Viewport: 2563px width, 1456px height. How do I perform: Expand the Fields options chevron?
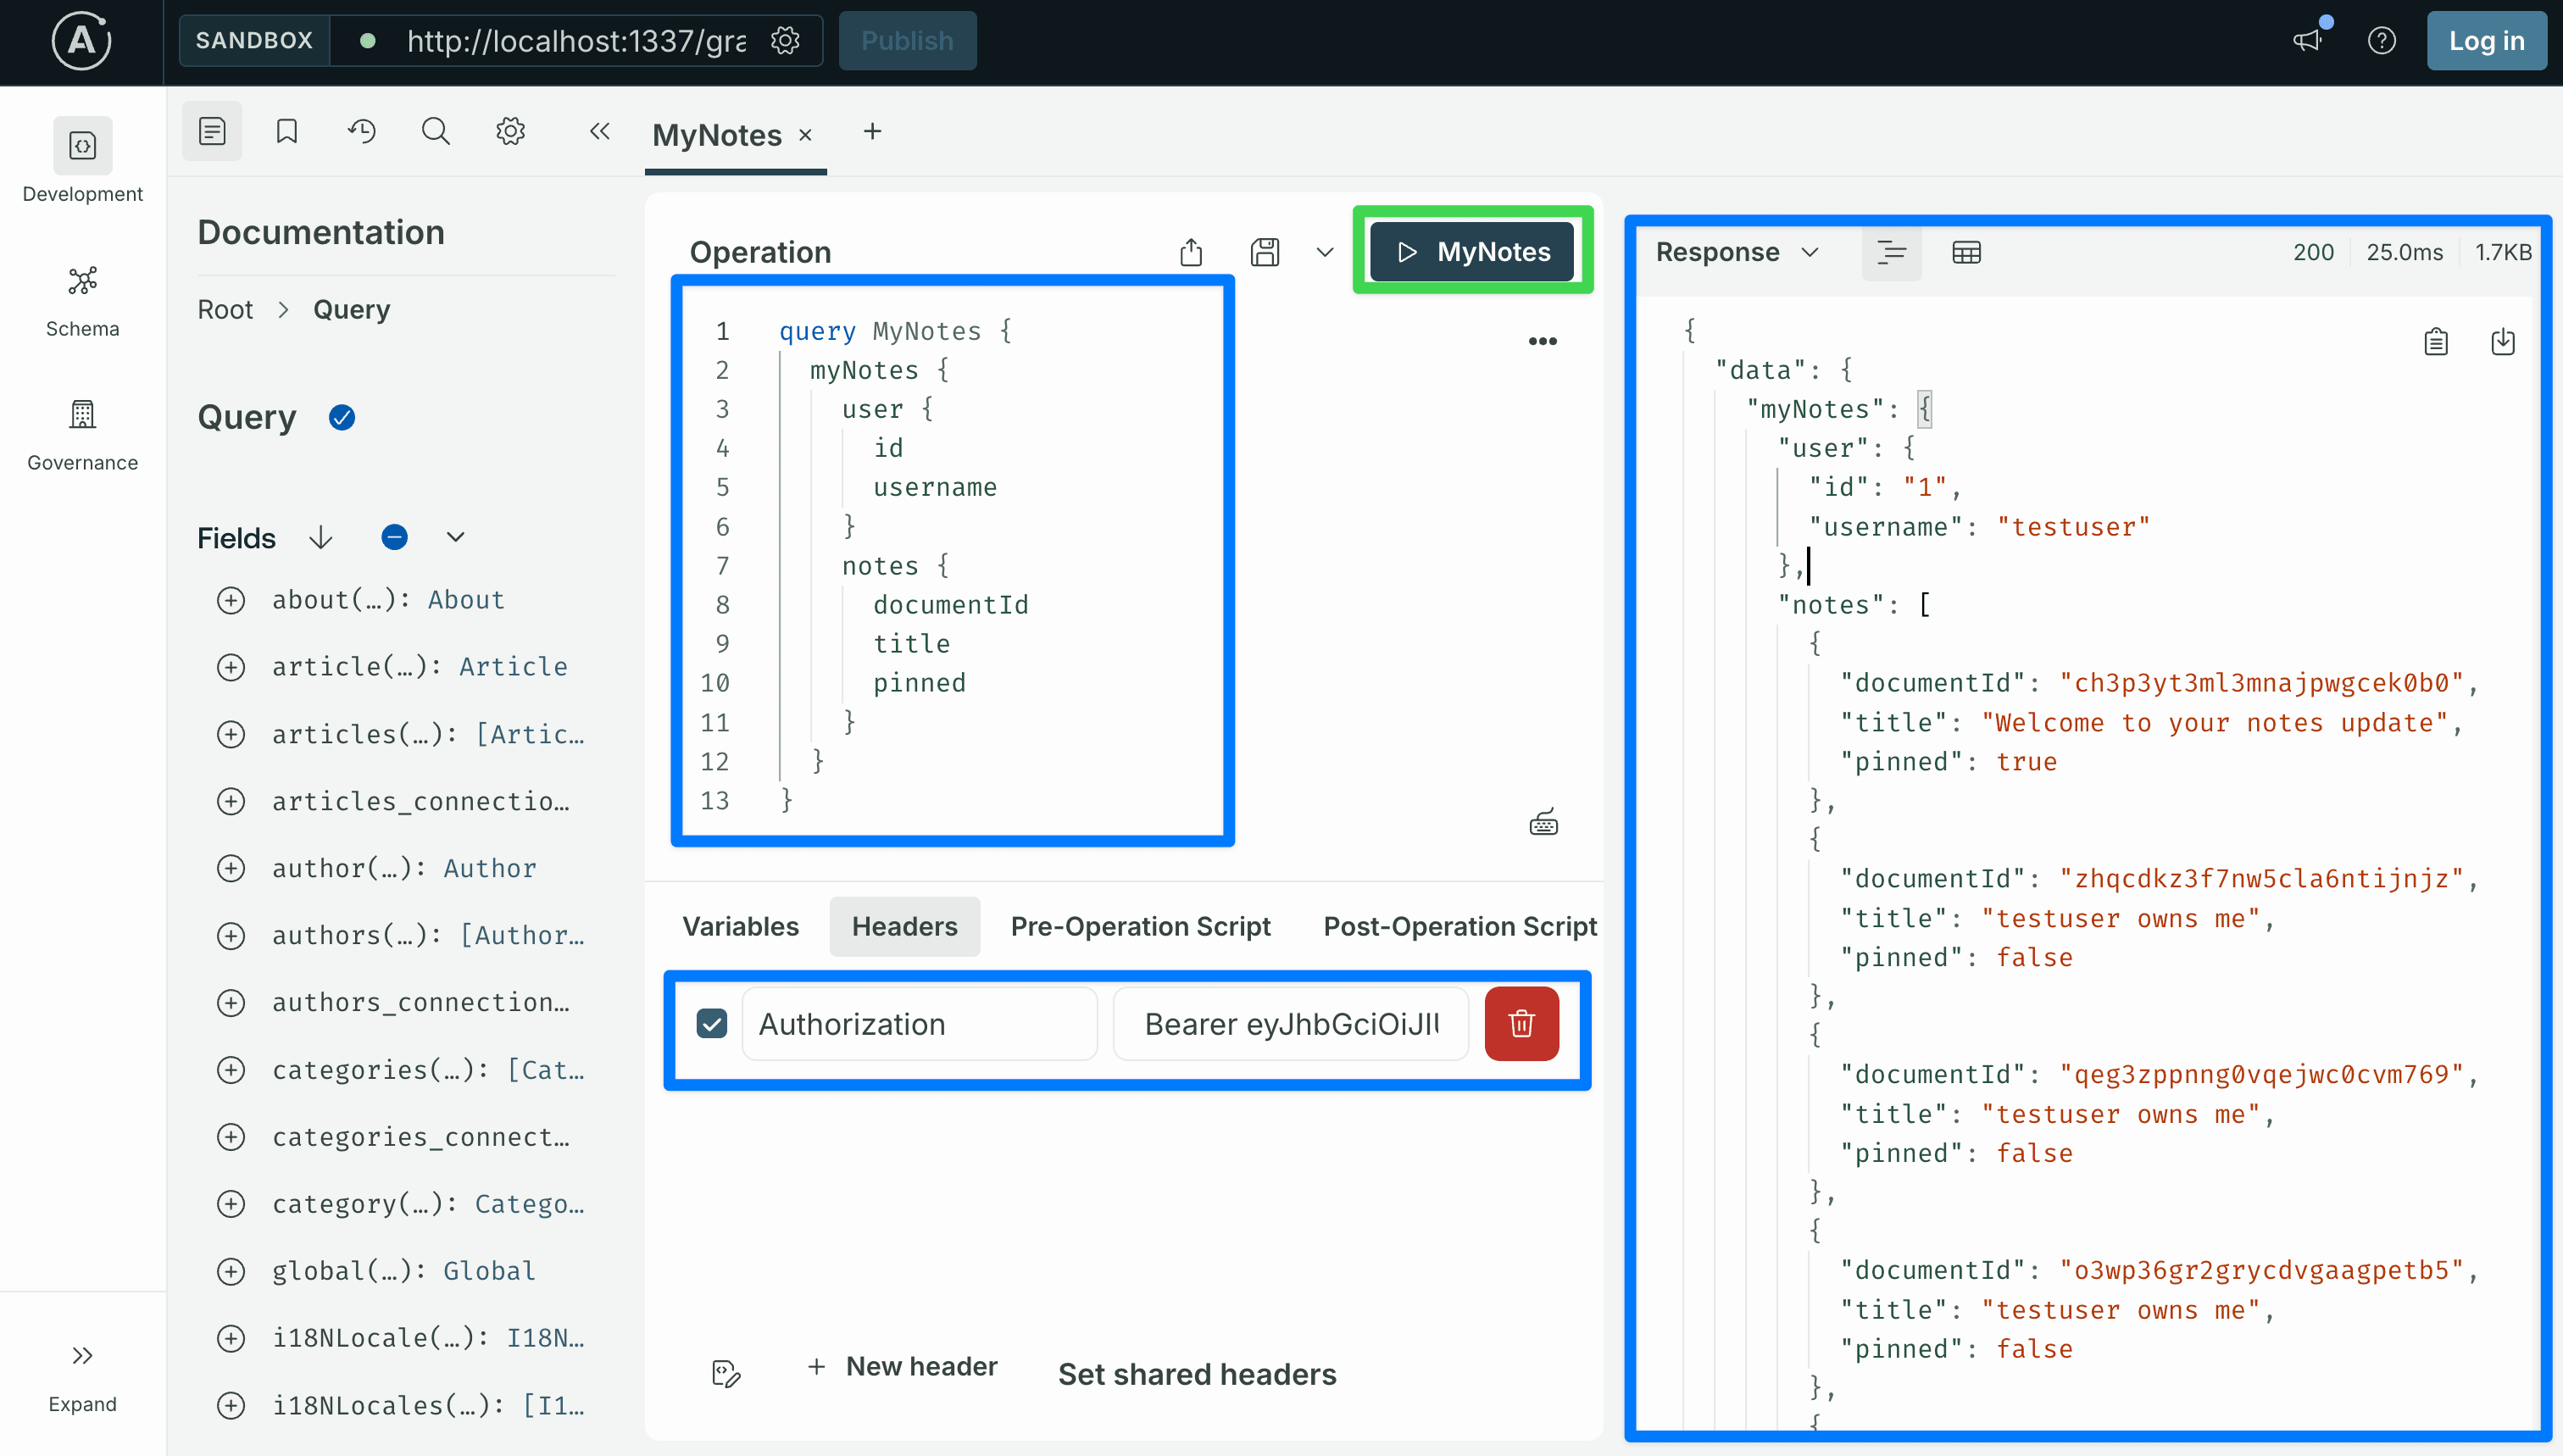tap(455, 537)
